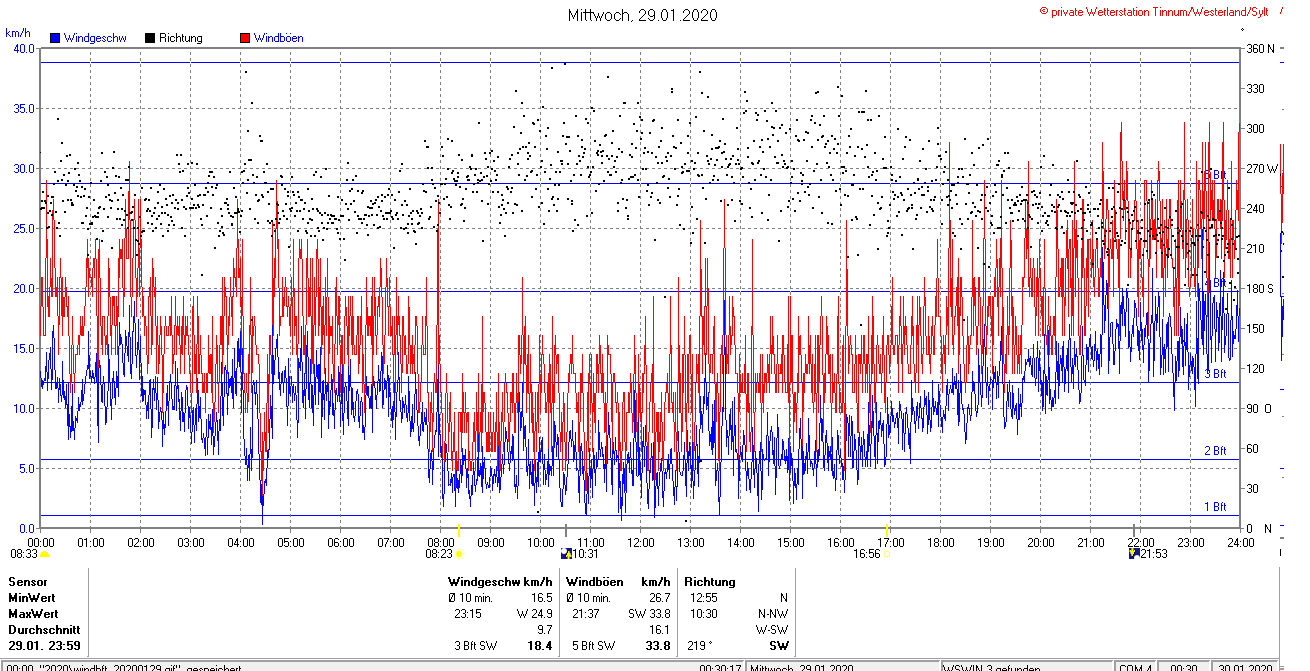Screen dimensions: 1310x671
Task: Click the W-SW average direction entry
Action: [772, 630]
